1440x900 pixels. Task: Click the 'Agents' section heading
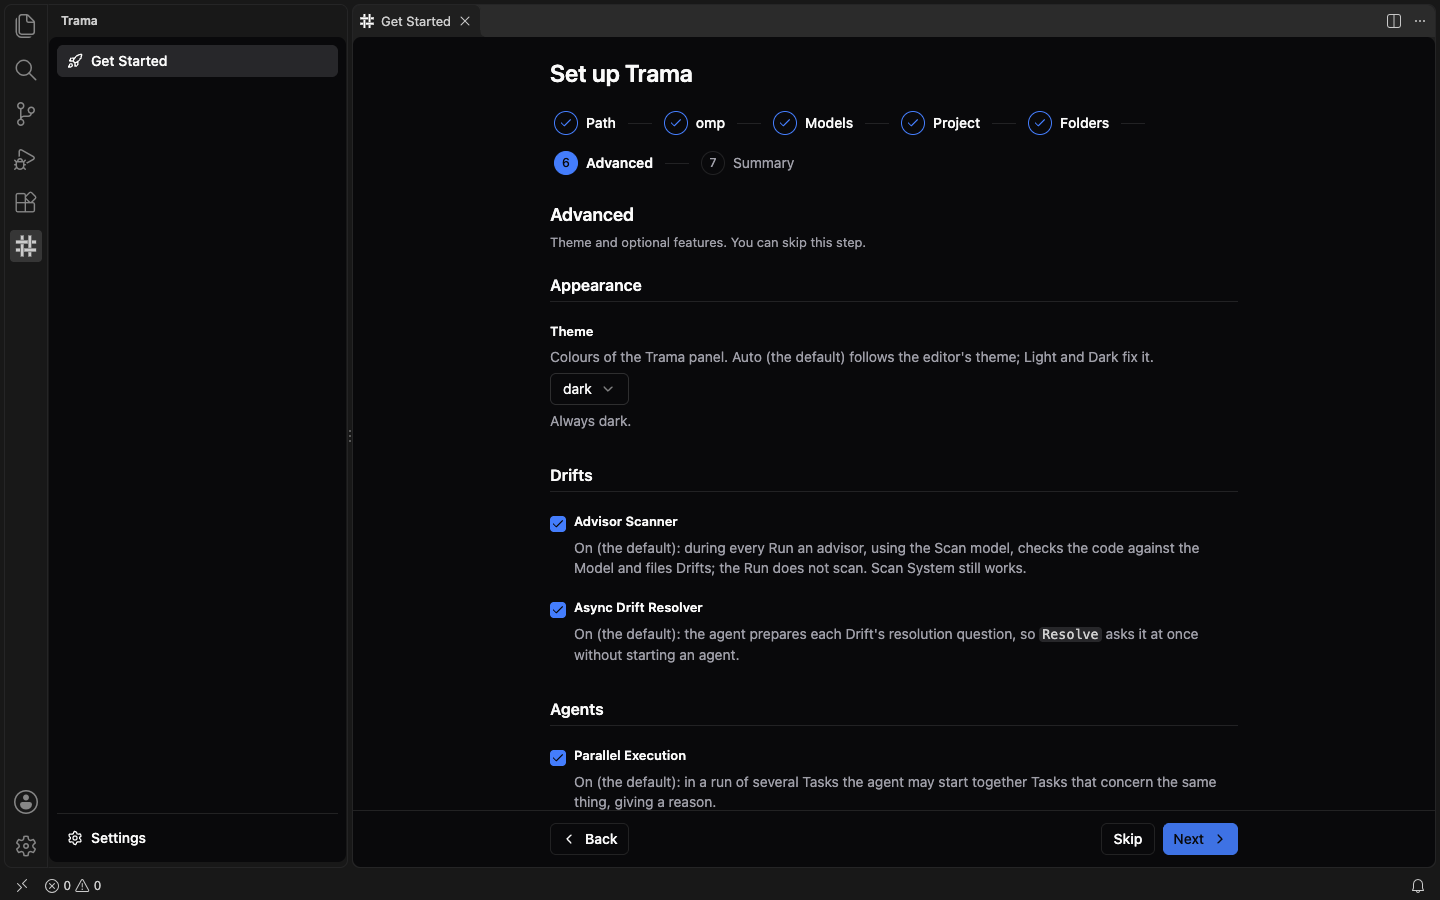(577, 709)
